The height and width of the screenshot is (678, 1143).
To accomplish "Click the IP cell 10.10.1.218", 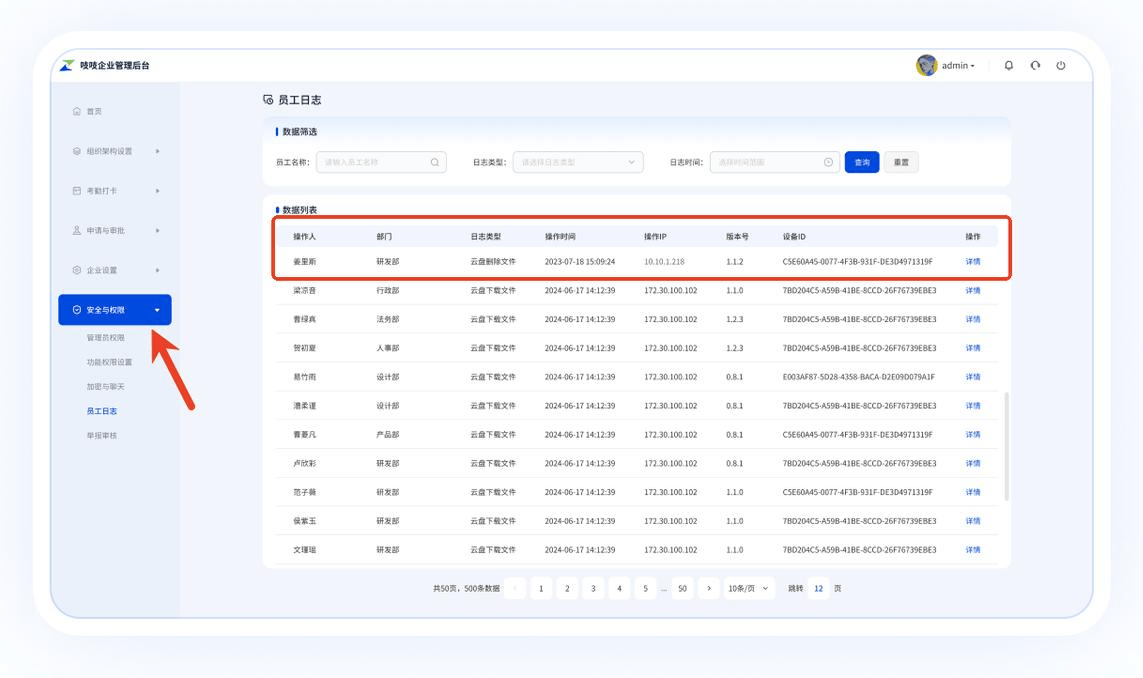I will pos(664,262).
